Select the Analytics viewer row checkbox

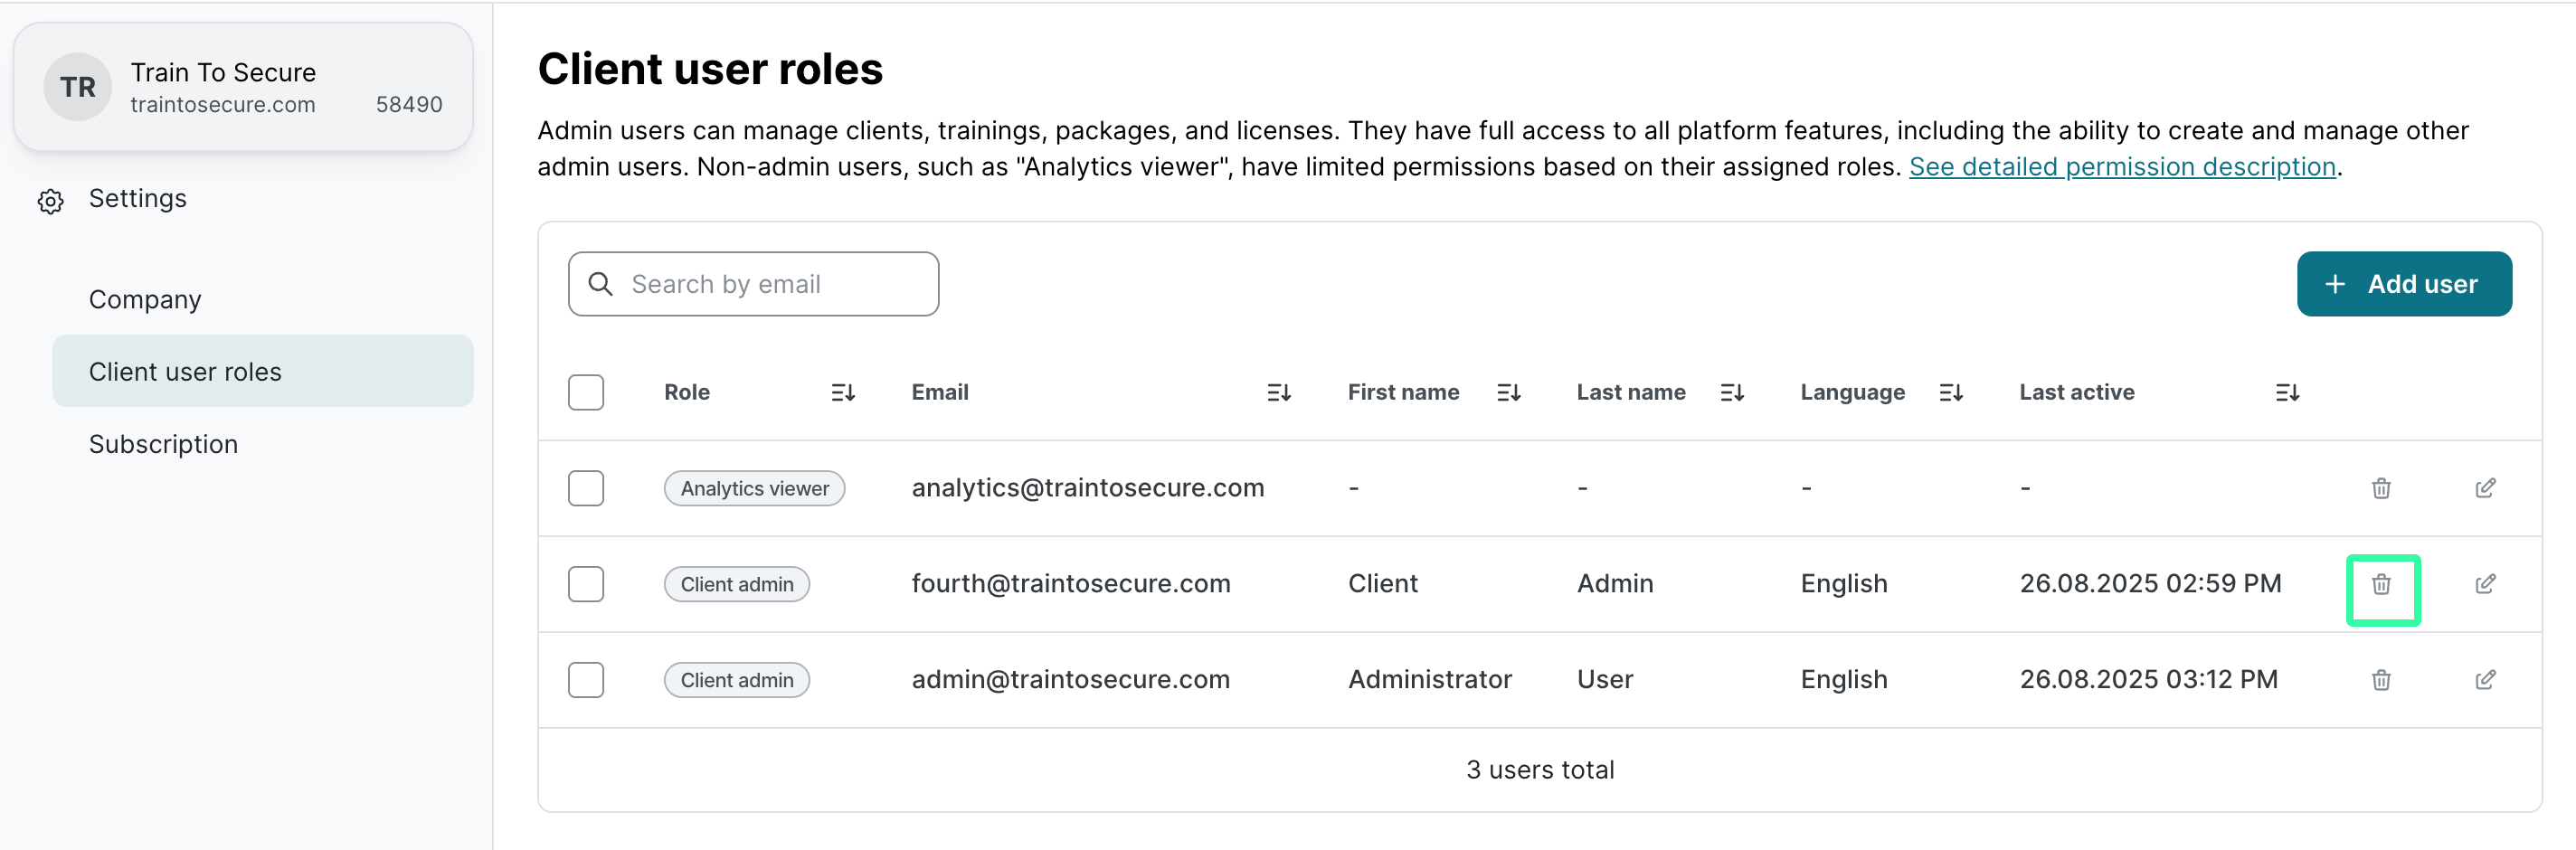(586, 488)
